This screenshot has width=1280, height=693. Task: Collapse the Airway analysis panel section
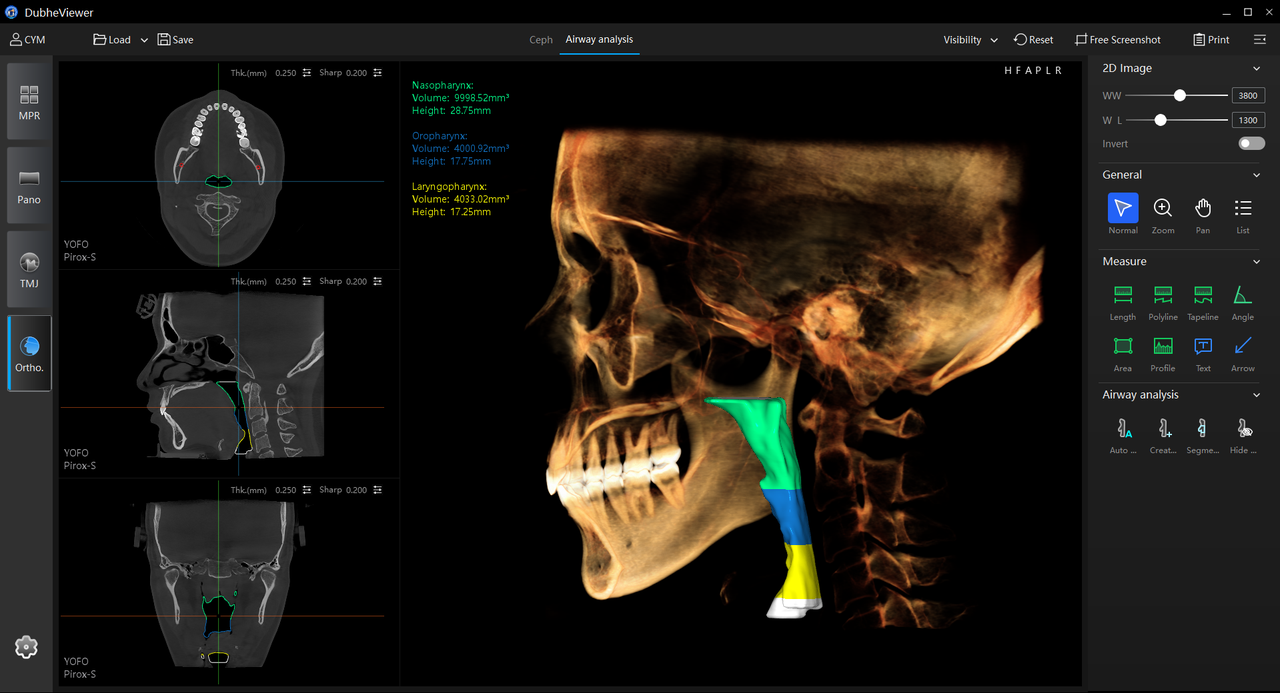[x=1257, y=395]
